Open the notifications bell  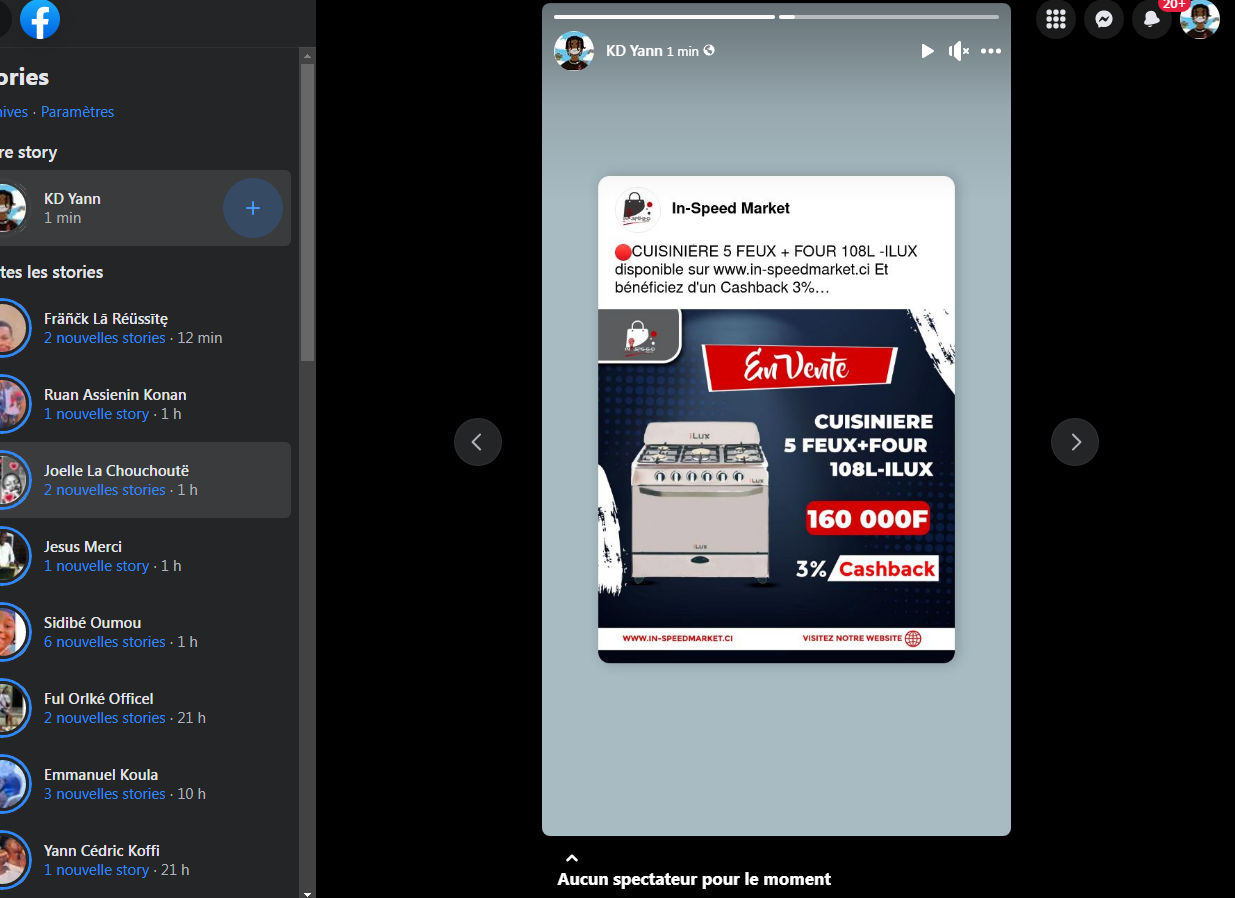click(1152, 19)
